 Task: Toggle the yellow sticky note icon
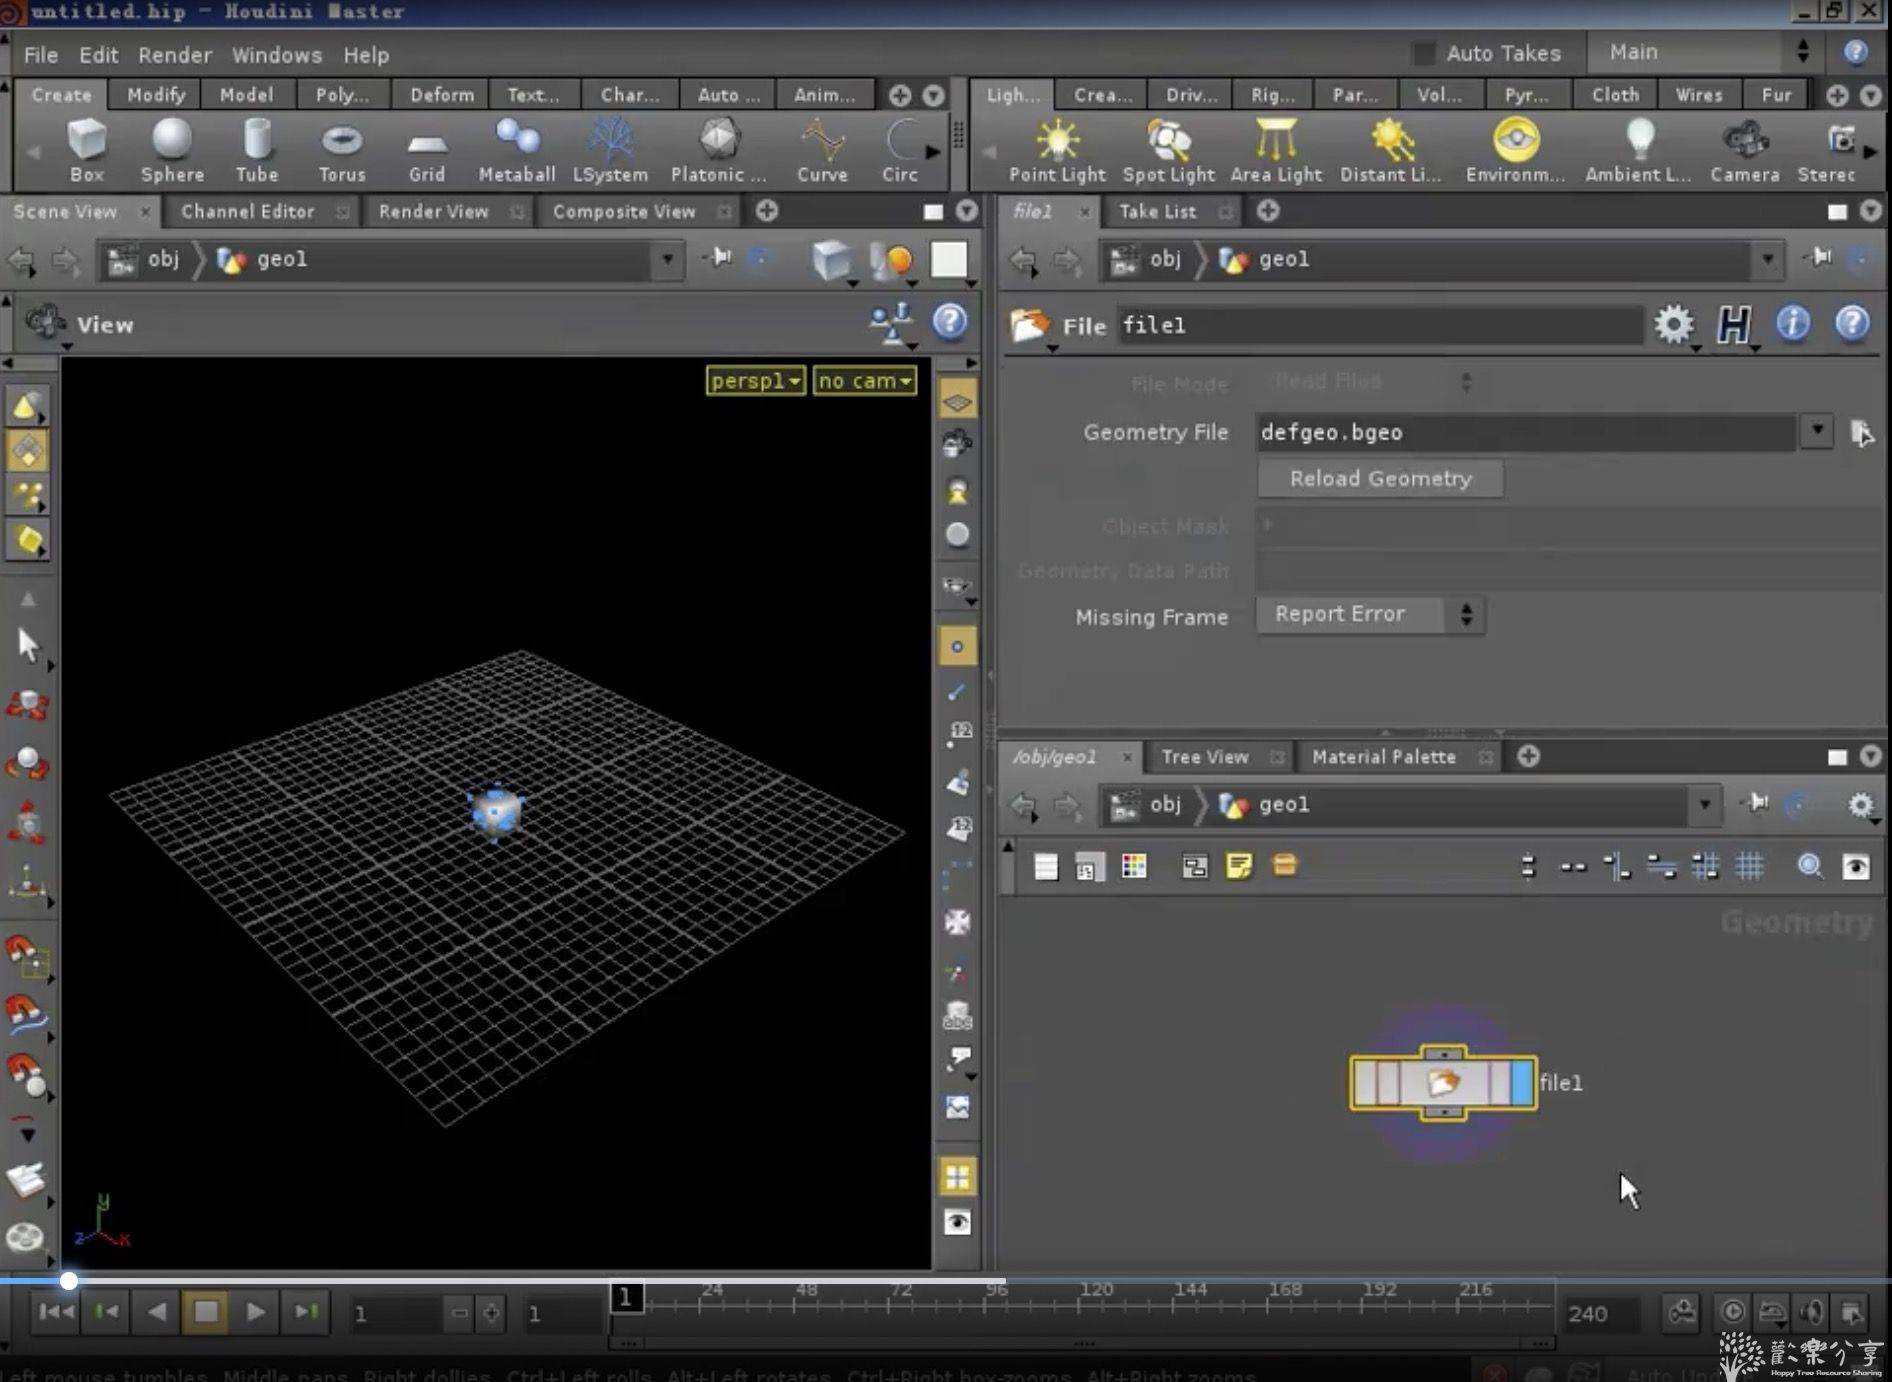click(1239, 866)
